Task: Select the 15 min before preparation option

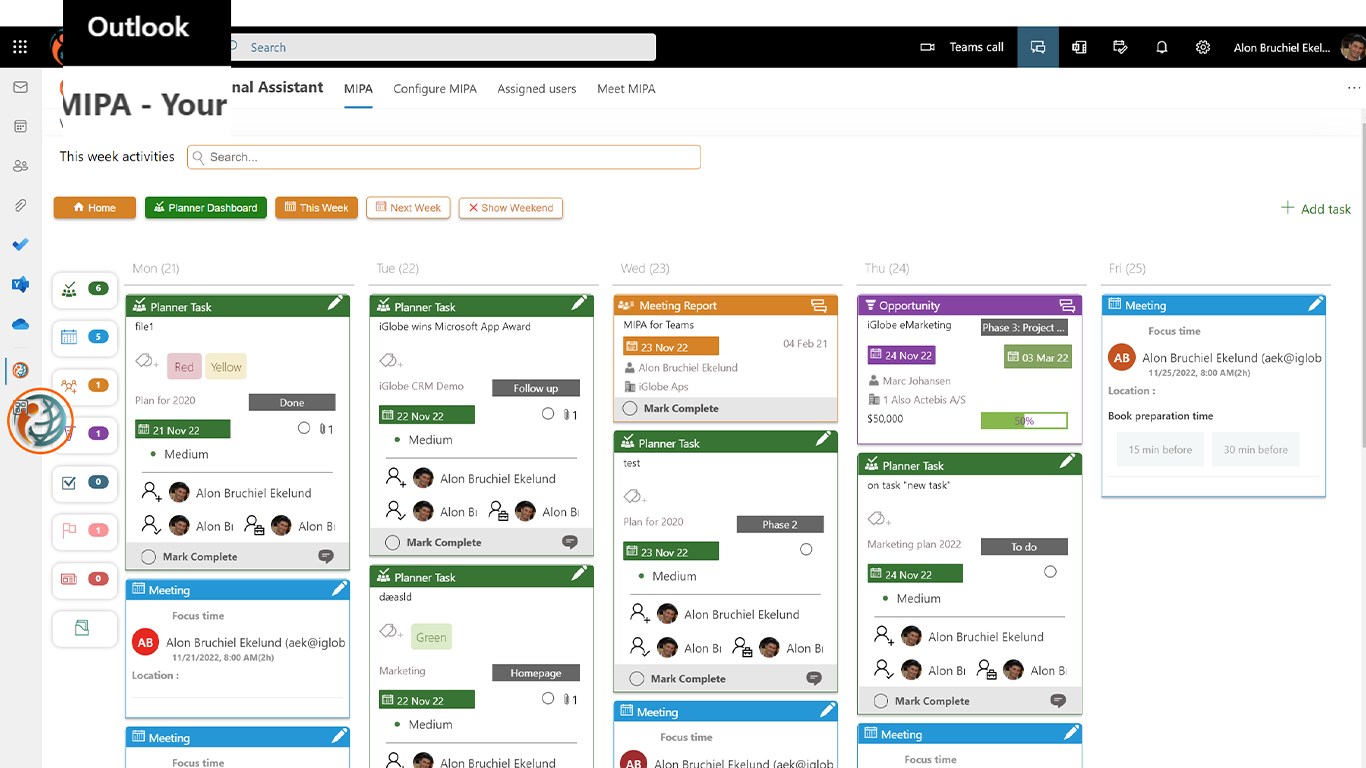Action: (1160, 450)
